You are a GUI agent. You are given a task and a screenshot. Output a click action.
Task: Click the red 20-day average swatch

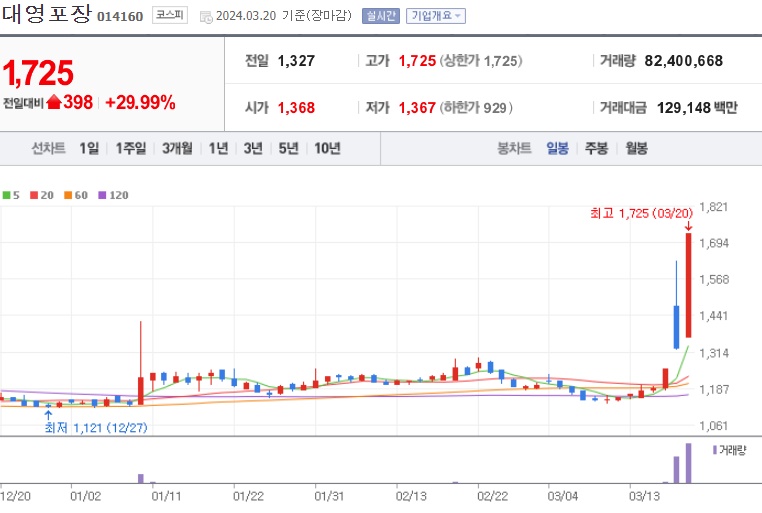point(34,195)
